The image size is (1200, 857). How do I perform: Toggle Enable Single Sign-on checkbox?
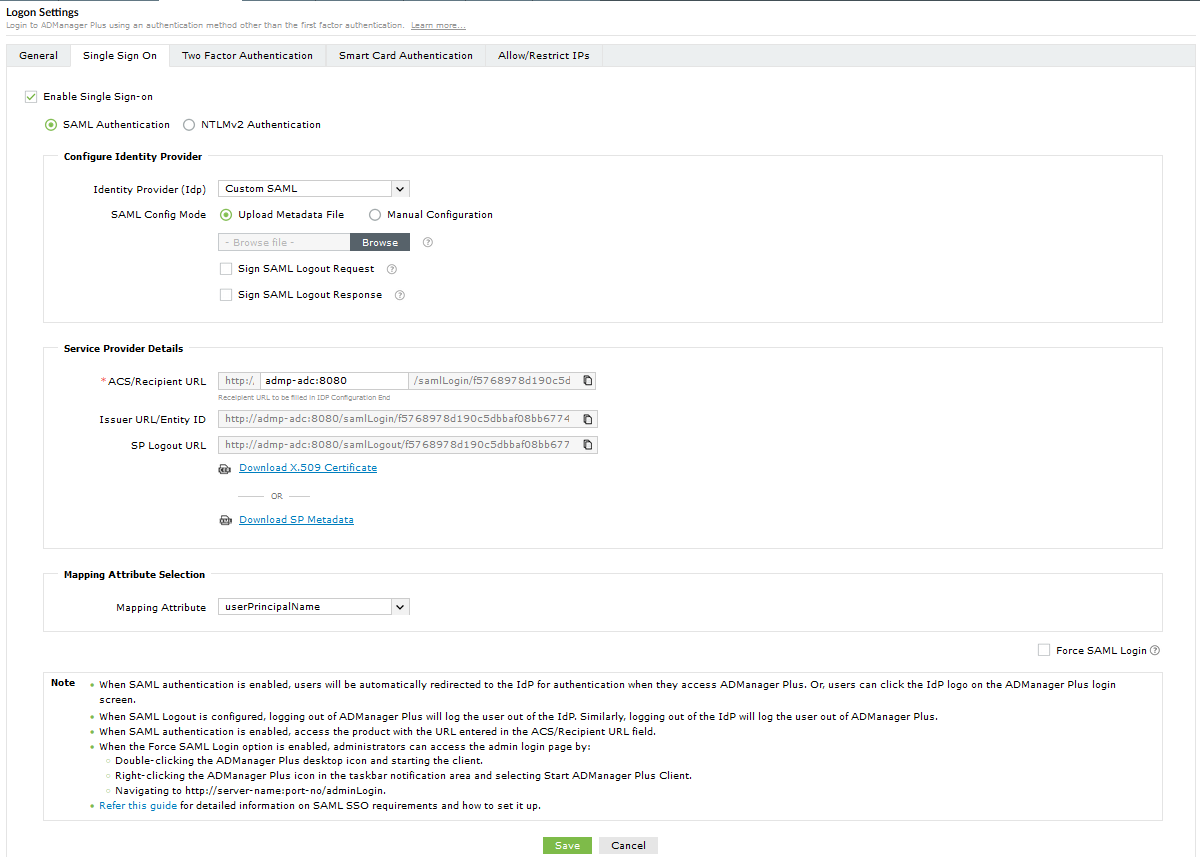[31, 97]
